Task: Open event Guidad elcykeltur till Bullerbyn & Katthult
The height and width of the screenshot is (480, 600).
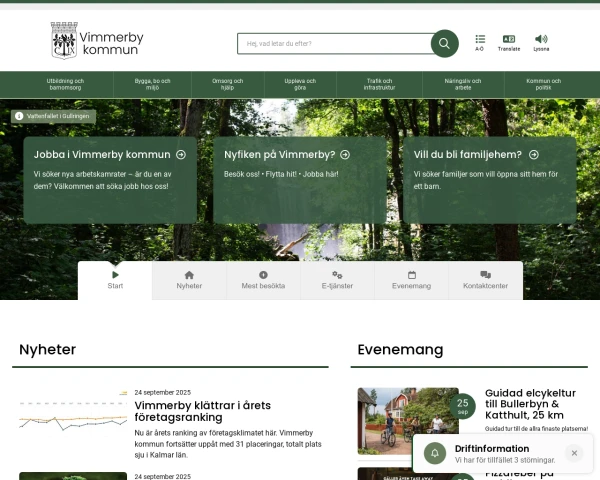Action: pos(530,404)
